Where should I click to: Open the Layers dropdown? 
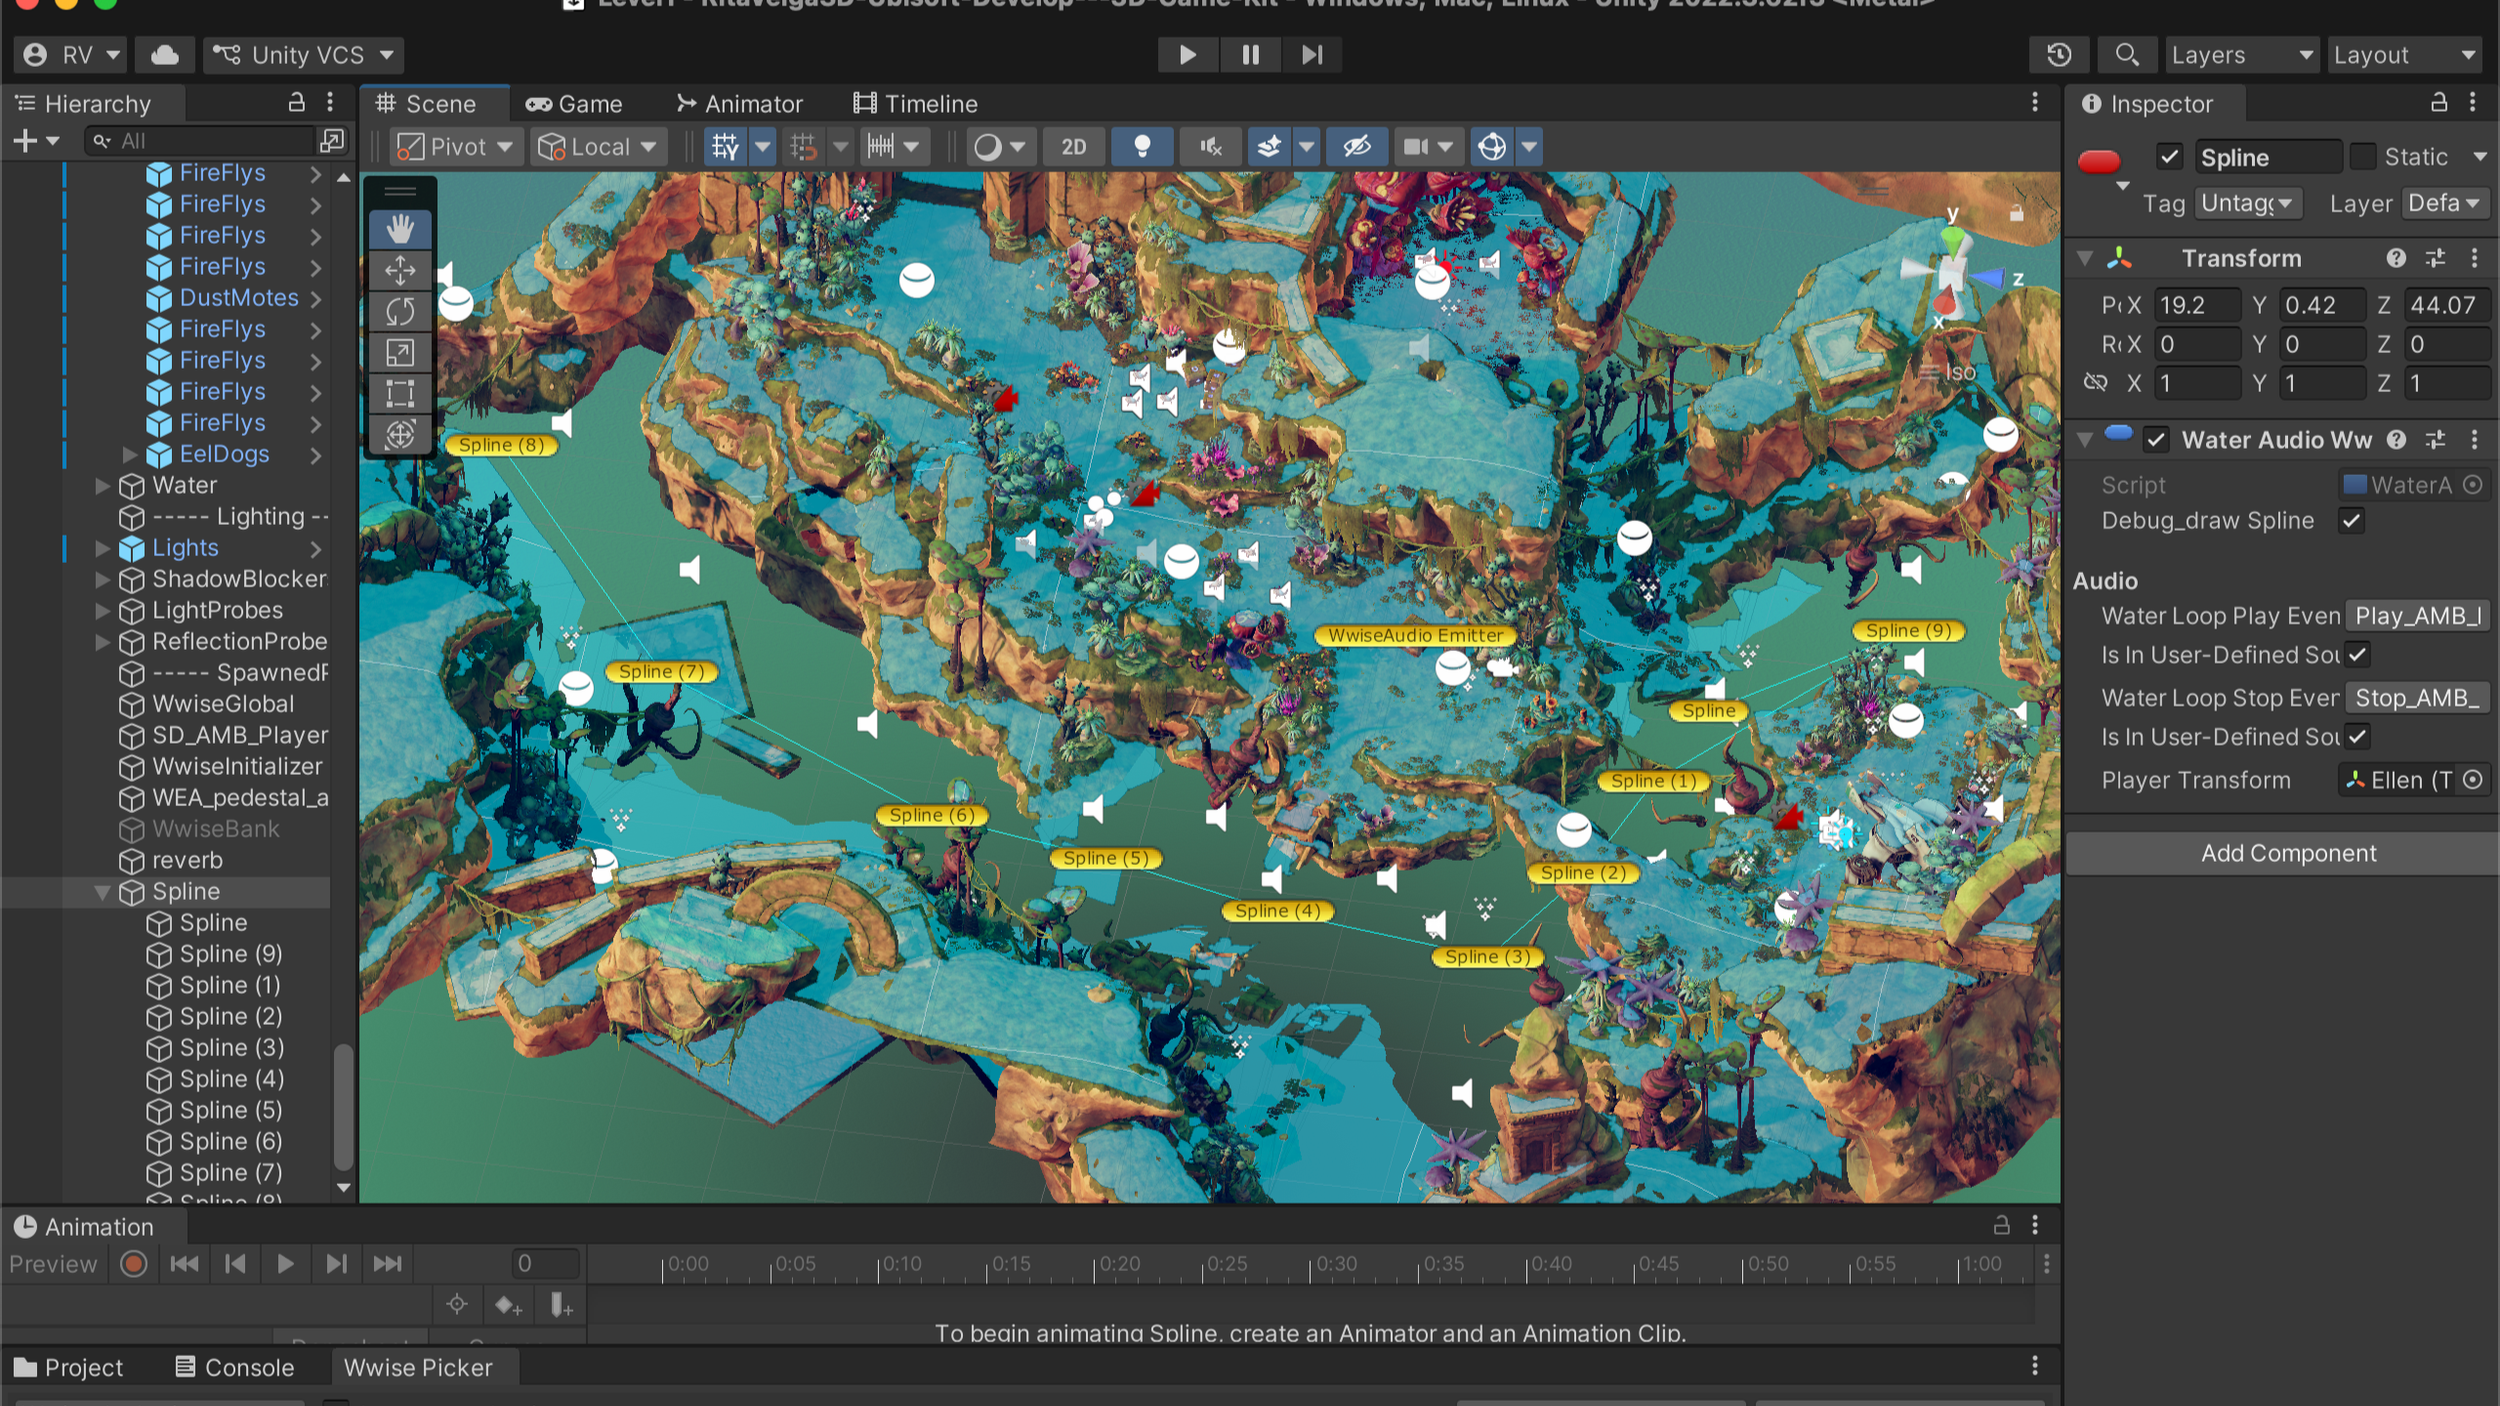point(2241,55)
